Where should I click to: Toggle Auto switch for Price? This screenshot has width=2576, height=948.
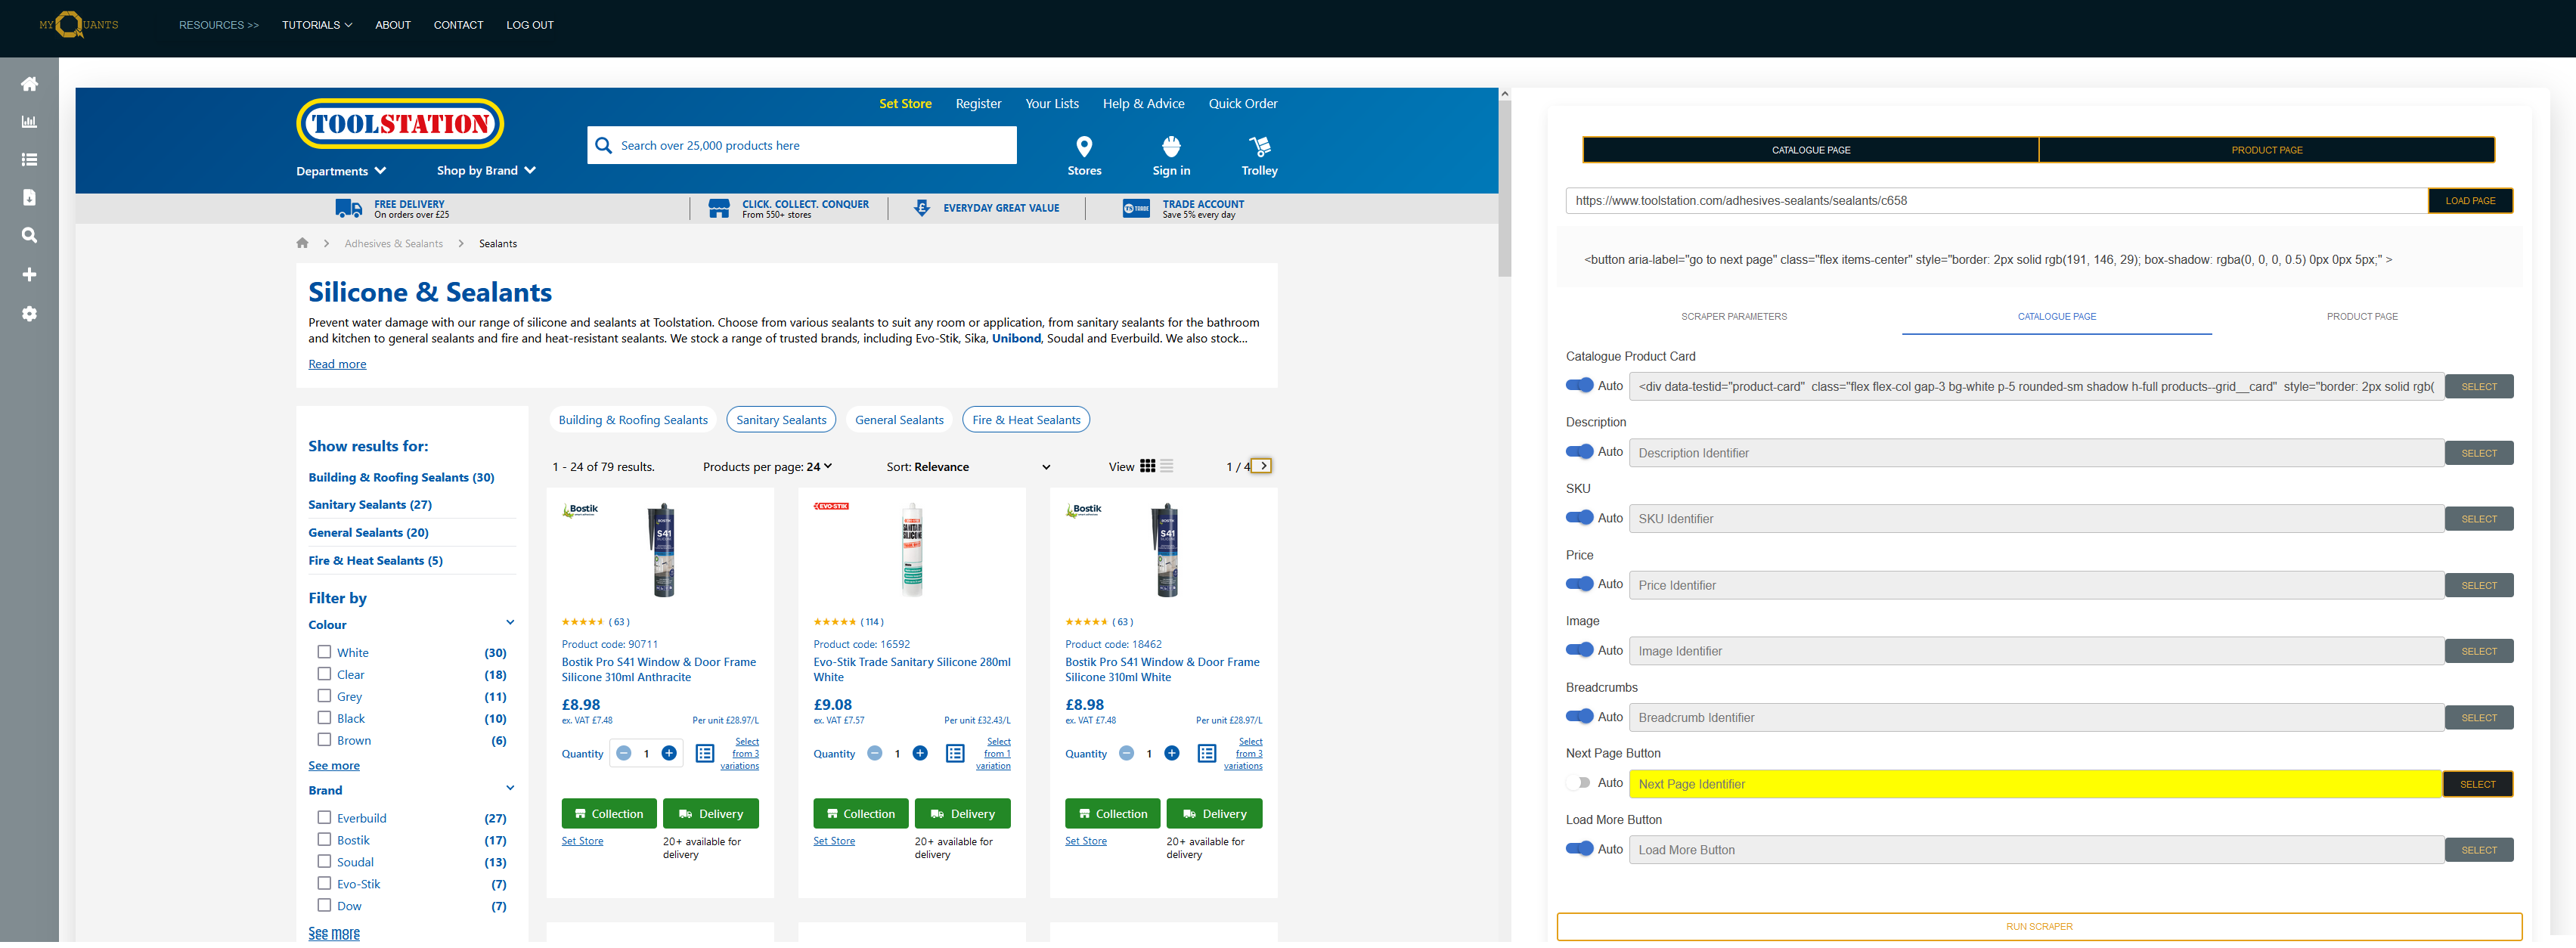pos(1579,584)
